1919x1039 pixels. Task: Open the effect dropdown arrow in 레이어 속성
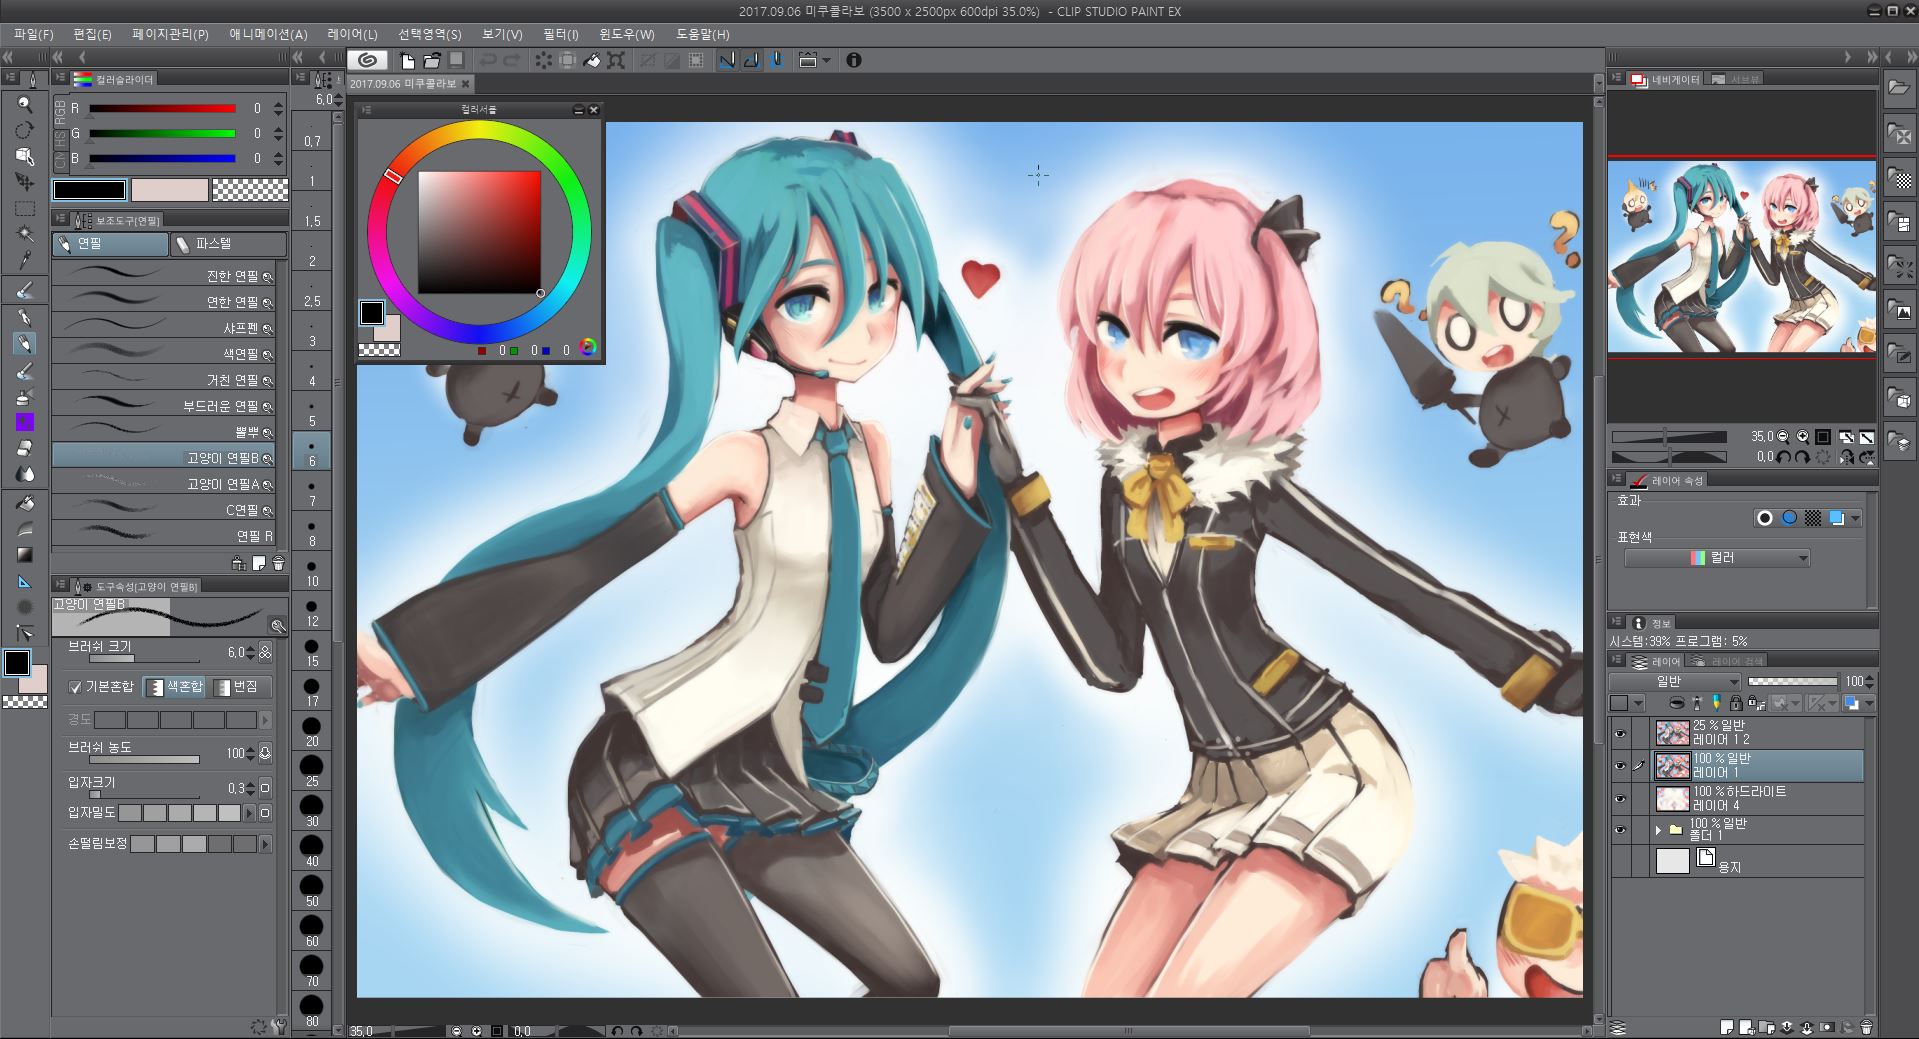(1856, 518)
